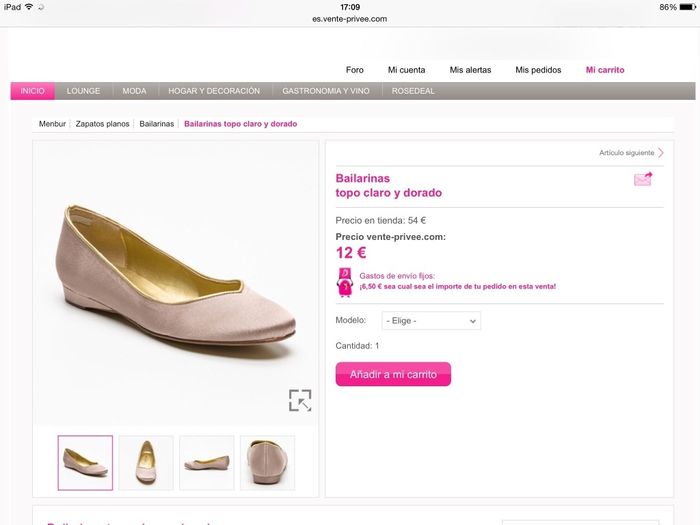Viewport: 700px width, 525px height.
Task: Add item with Añadir a mi carrito
Action: (x=393, y=374)
